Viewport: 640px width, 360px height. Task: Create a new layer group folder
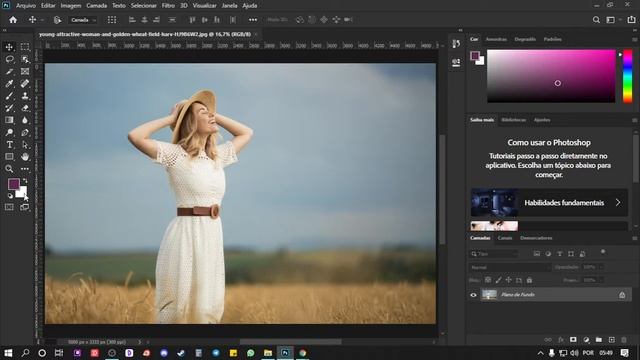point(599,340)
